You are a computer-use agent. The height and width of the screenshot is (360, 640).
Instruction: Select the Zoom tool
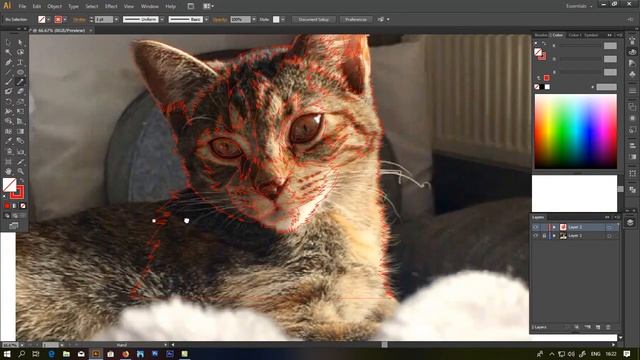[20, 171]
